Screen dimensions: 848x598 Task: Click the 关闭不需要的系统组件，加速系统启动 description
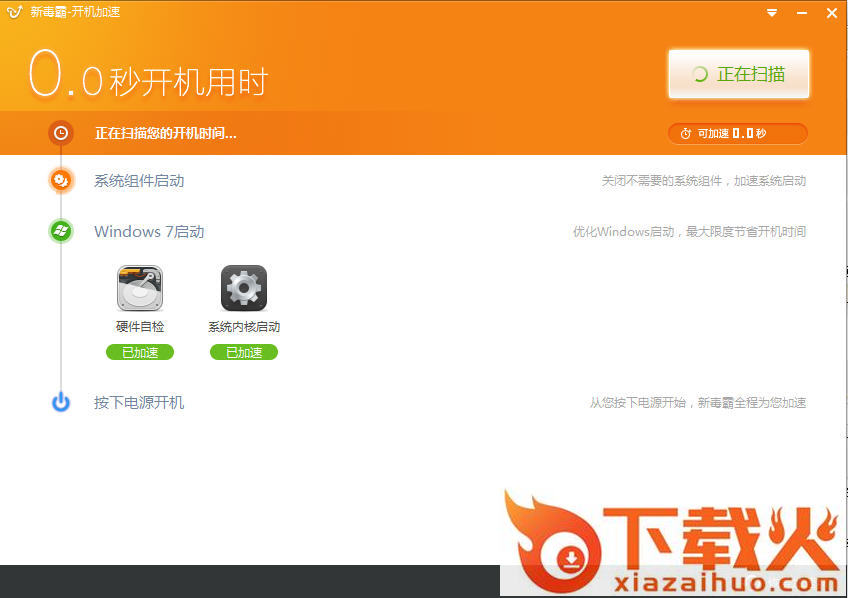click(704, 181)
